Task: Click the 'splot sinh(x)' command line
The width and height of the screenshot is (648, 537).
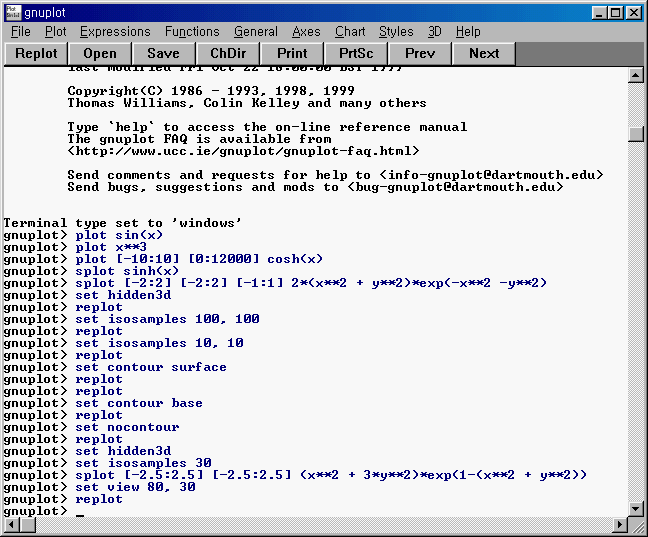Action: click(127, 271)
